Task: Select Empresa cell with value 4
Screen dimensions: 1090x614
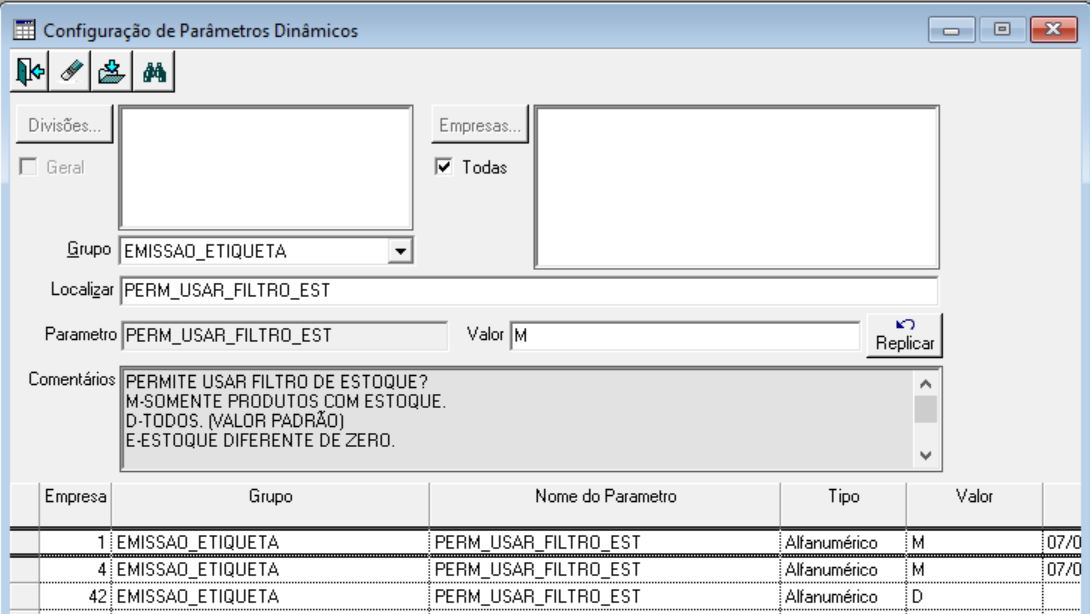Action: (75, 569)
